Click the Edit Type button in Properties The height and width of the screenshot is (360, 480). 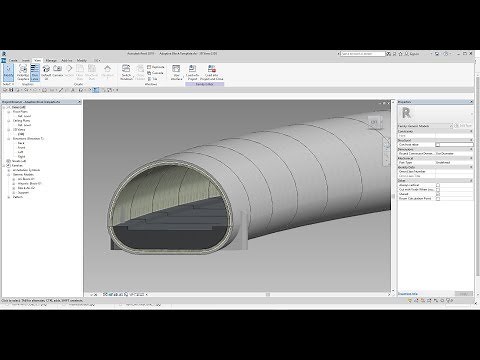[463, 126]
